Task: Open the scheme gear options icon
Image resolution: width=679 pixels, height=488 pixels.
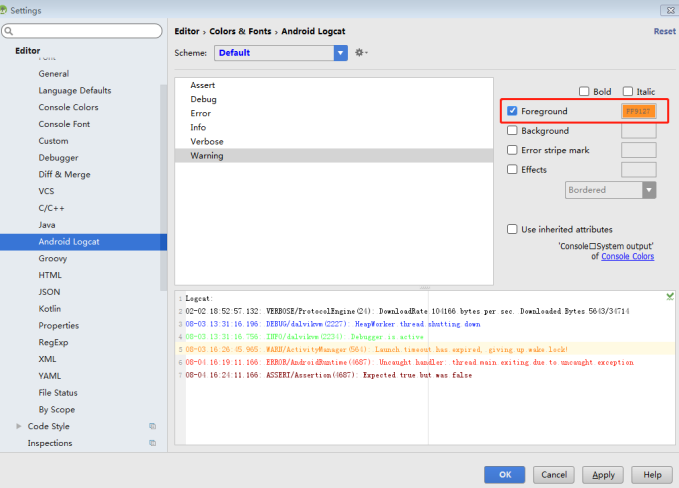Action: pyautogui.click(x=361, y=52)
